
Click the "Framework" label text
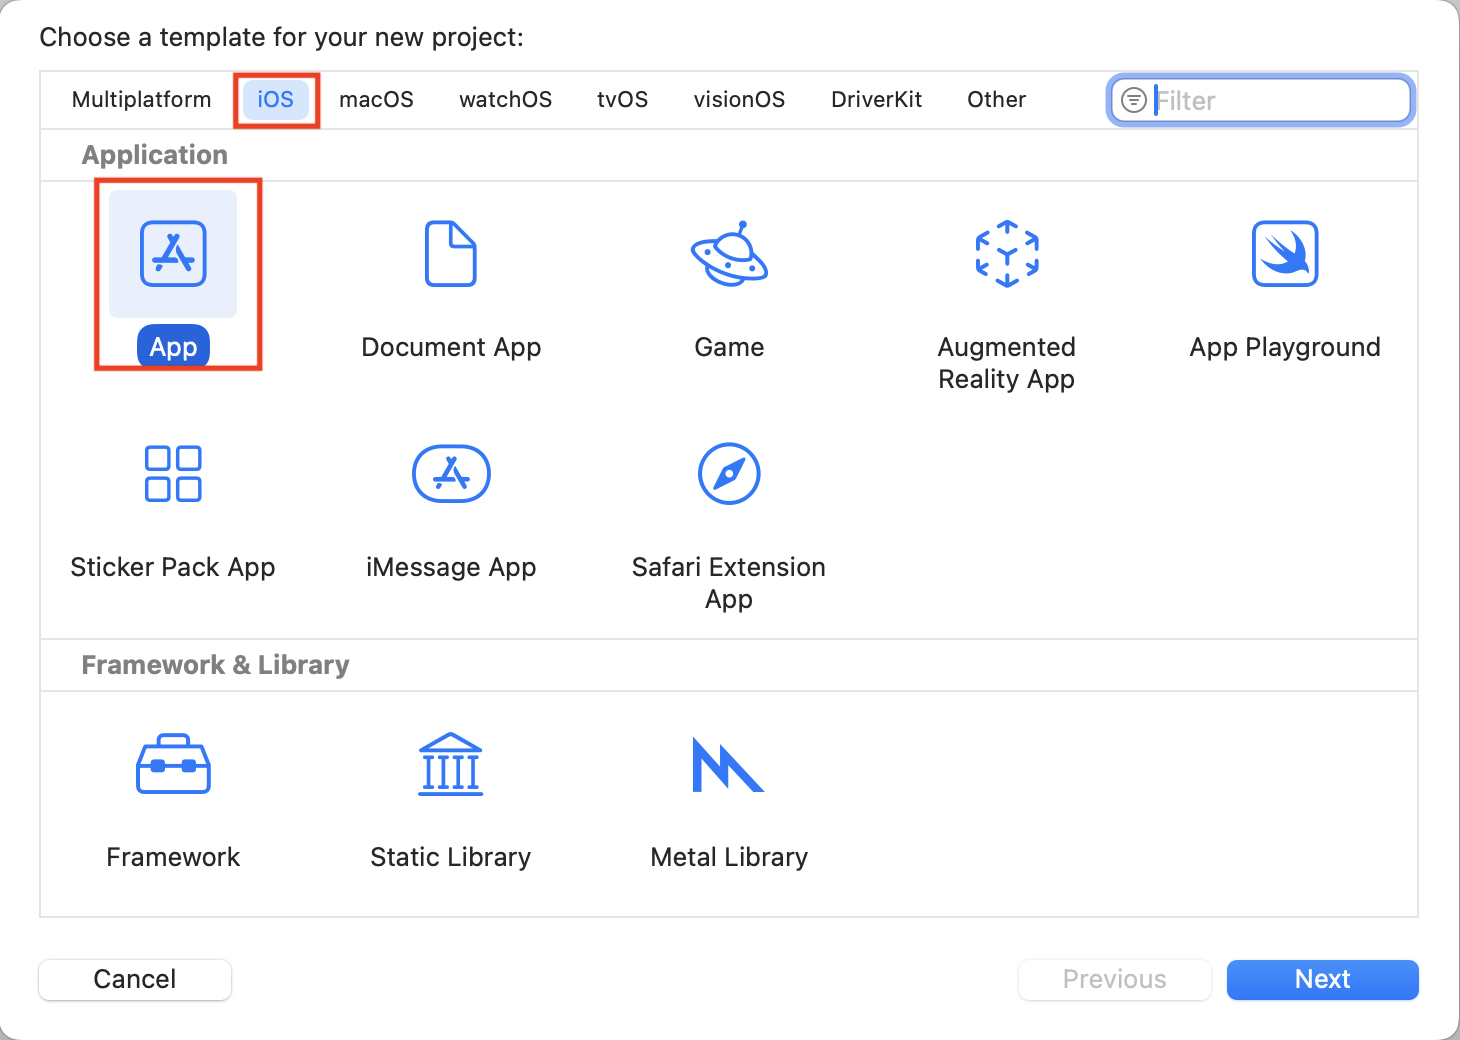pyautogui.click(x=173, y=857)
